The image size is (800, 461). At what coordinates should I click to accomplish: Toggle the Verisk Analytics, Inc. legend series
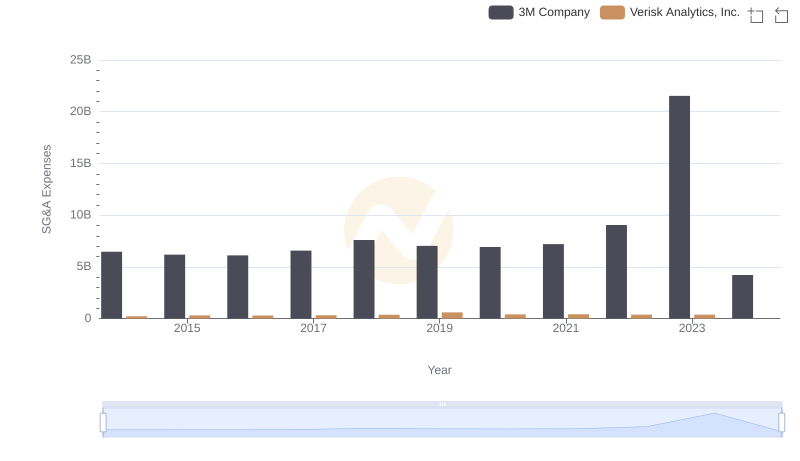pos(669,12)
